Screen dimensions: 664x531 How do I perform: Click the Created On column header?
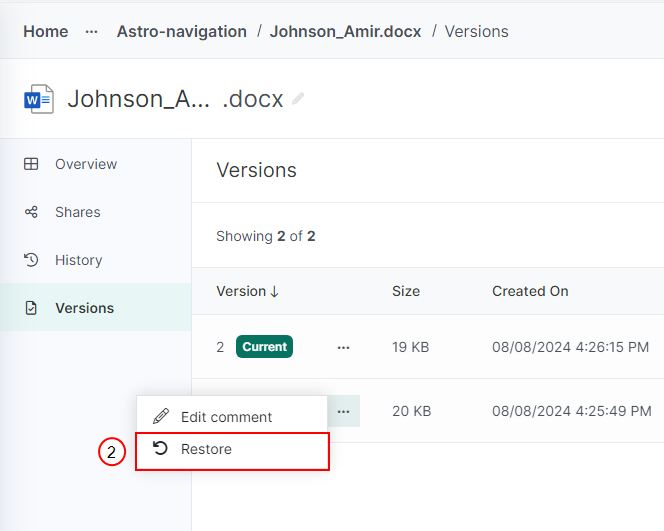click(x=530, y=291)
